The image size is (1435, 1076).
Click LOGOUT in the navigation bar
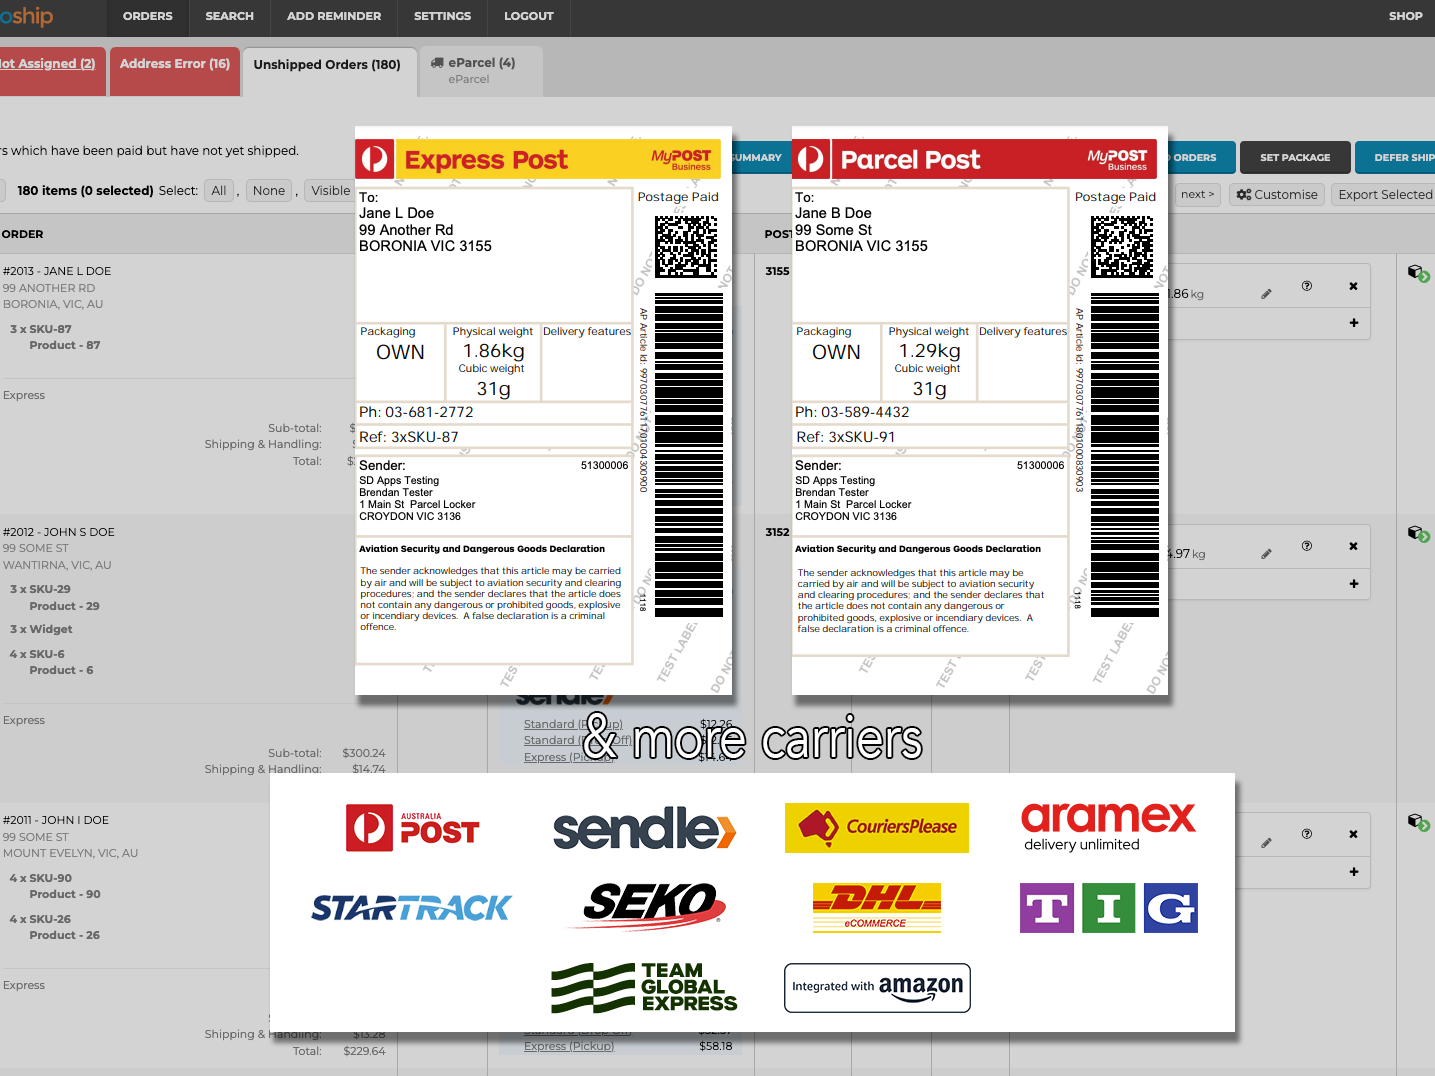529,16
